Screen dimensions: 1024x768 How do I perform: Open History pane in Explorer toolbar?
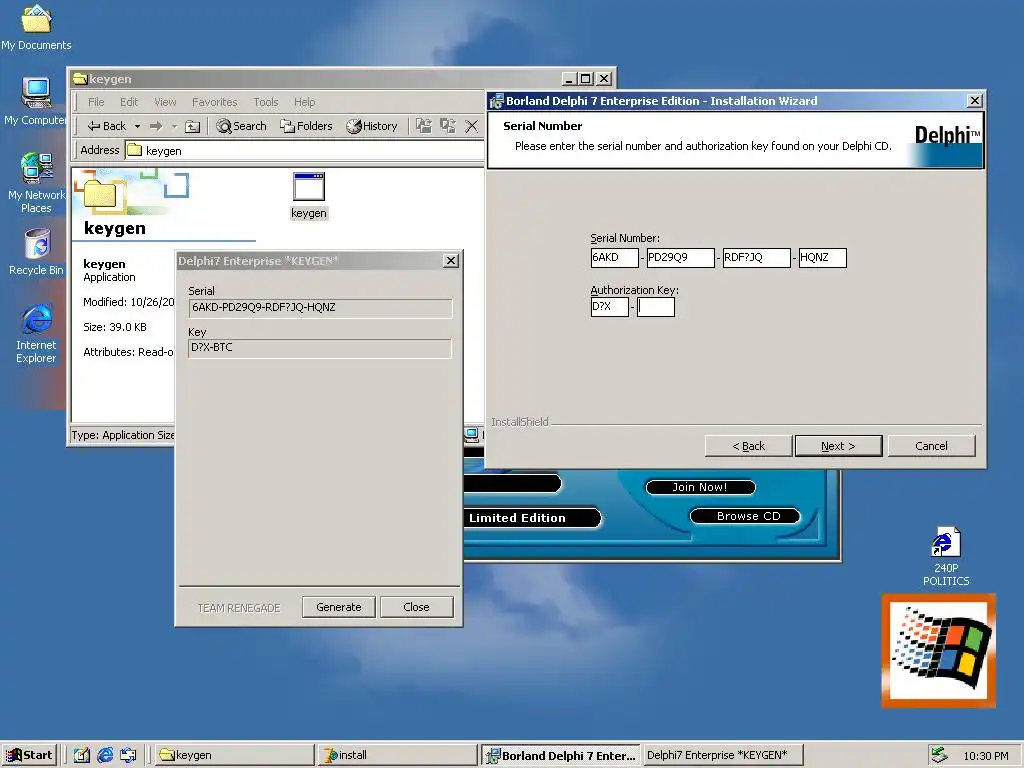(372, 126)
